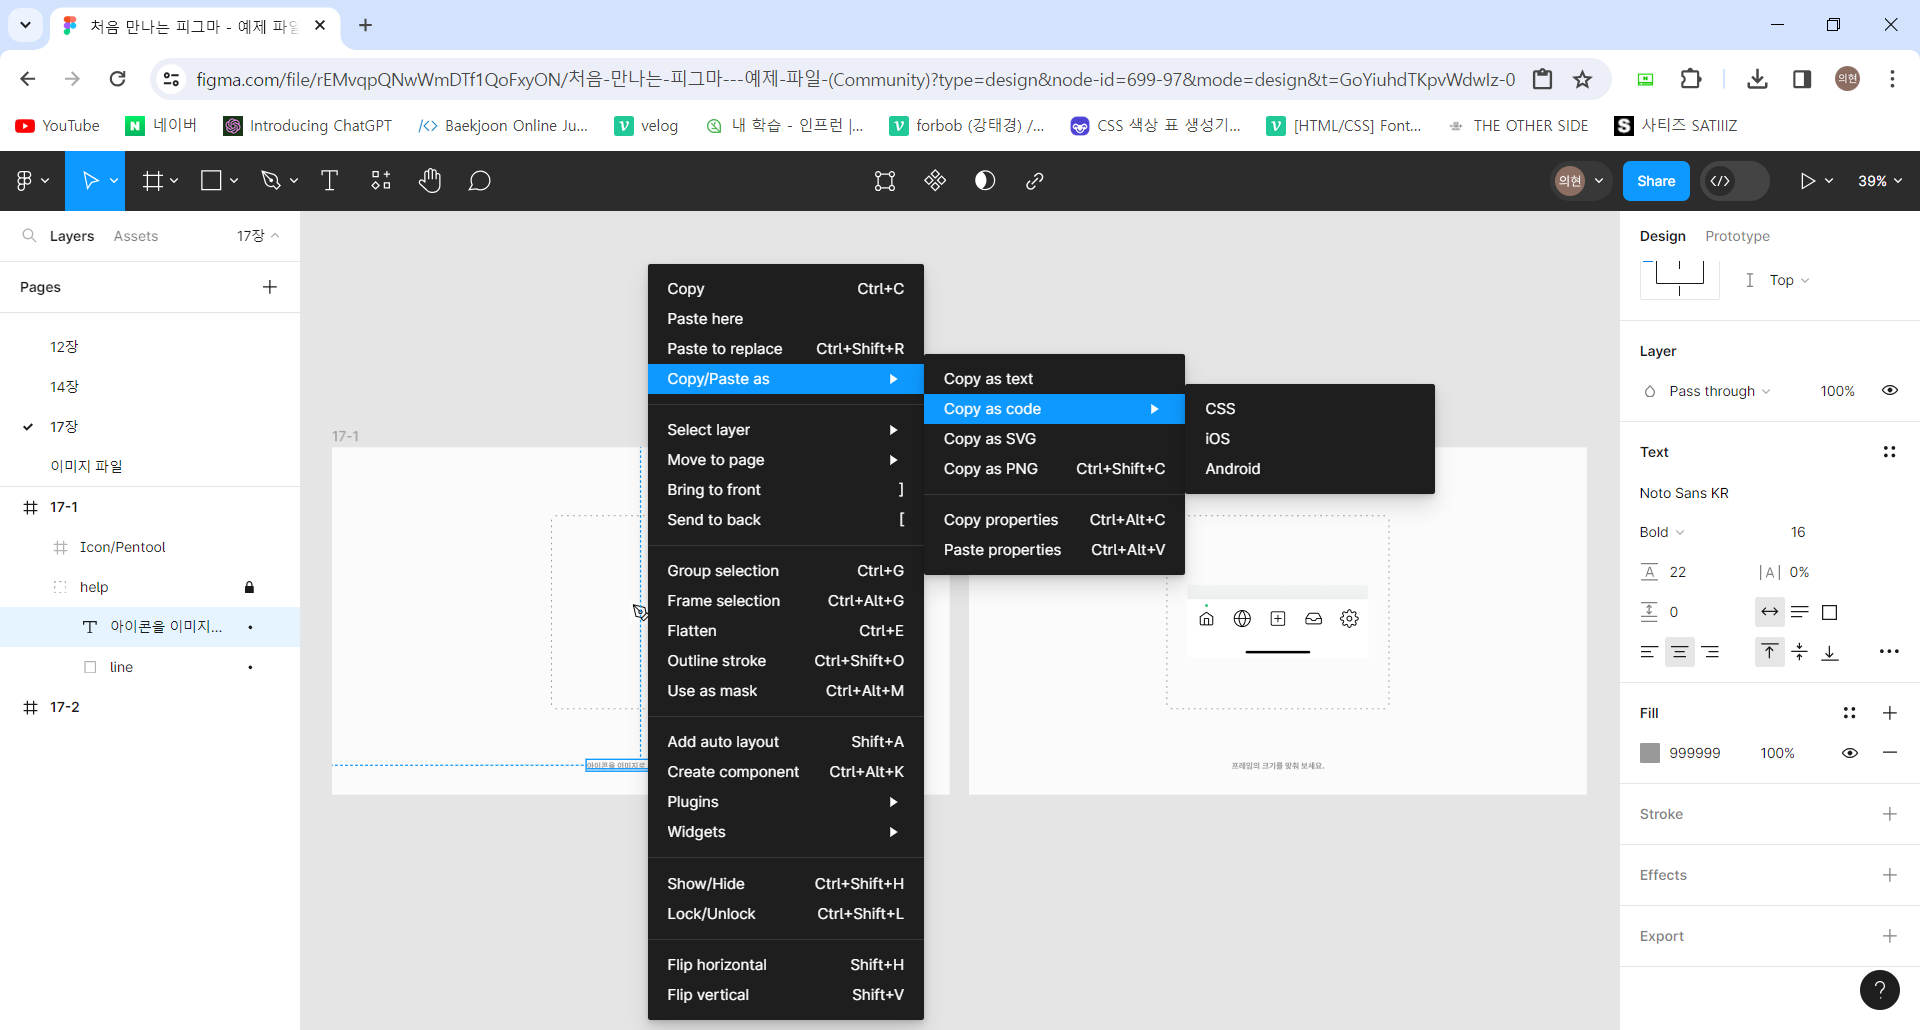Select the Move tool
The width and height of the screenshot is (1920, 1030).
click(x=90, y=181)
